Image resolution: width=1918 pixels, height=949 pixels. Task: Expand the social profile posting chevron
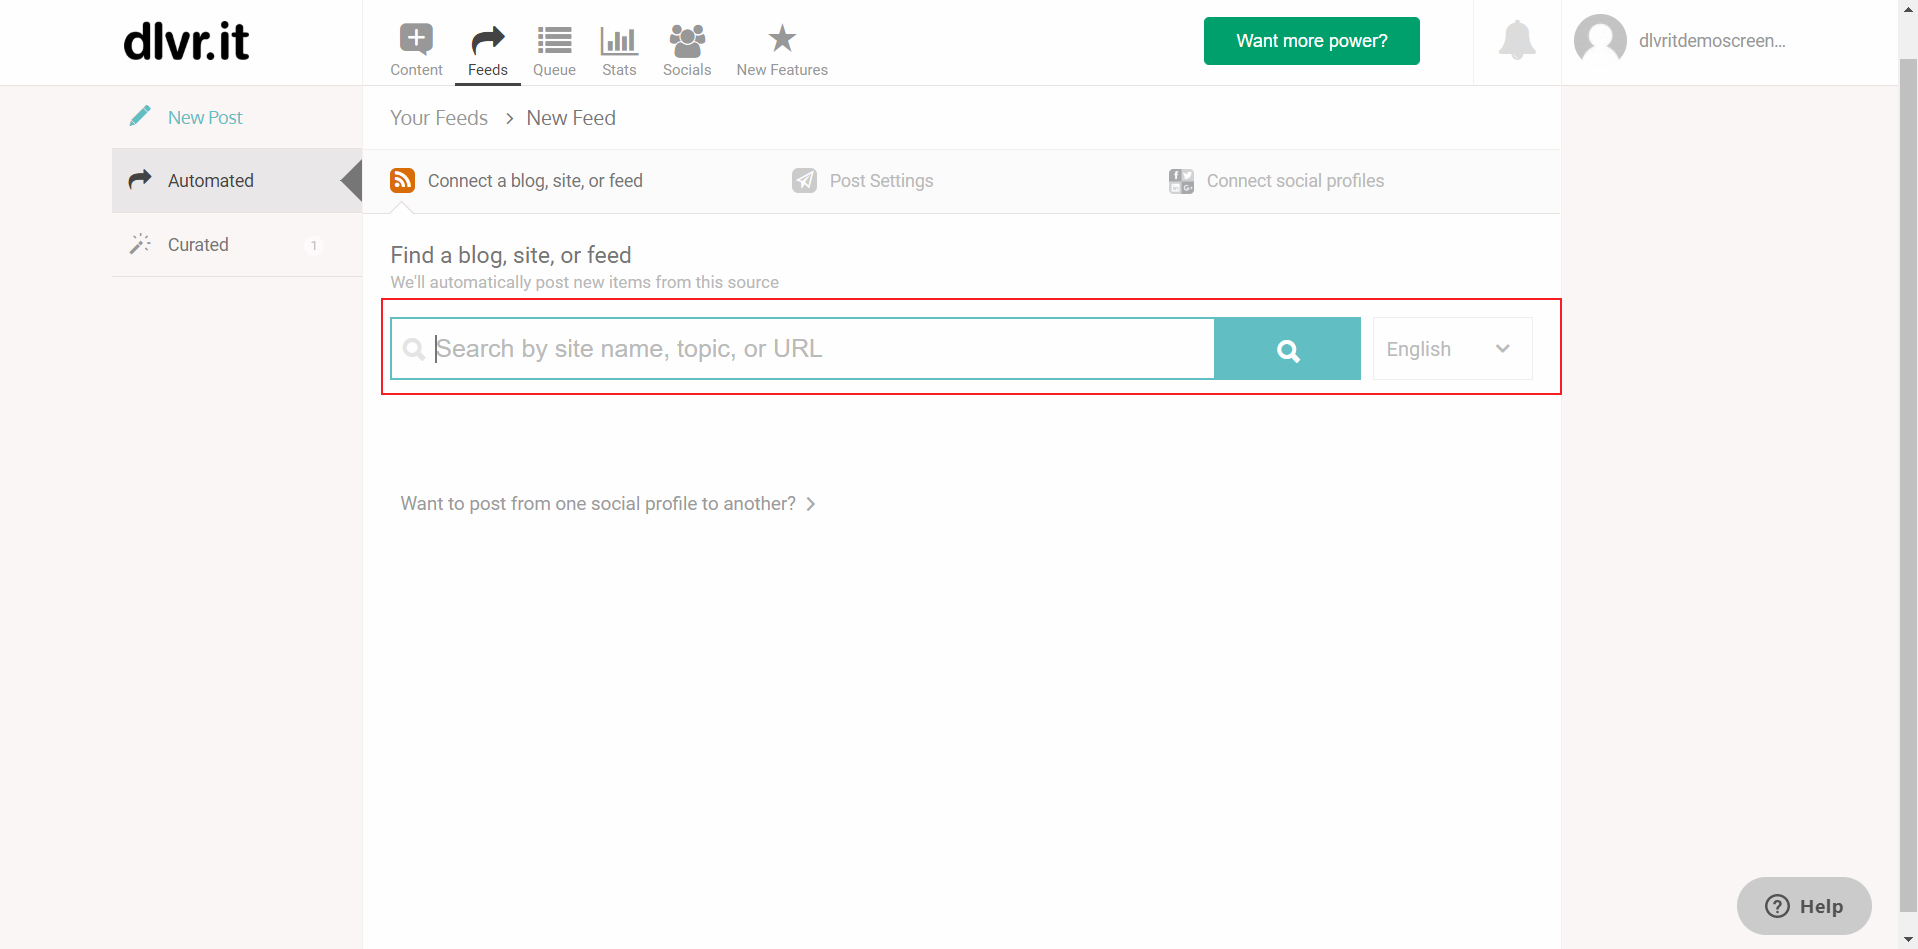click(x=811, y=504)
